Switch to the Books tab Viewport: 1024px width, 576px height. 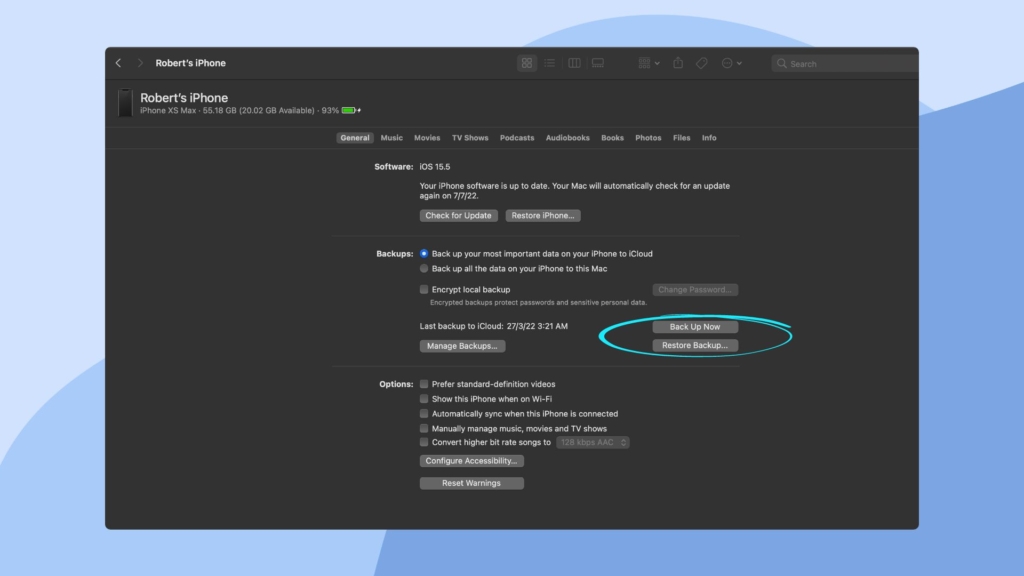(612, 138)
